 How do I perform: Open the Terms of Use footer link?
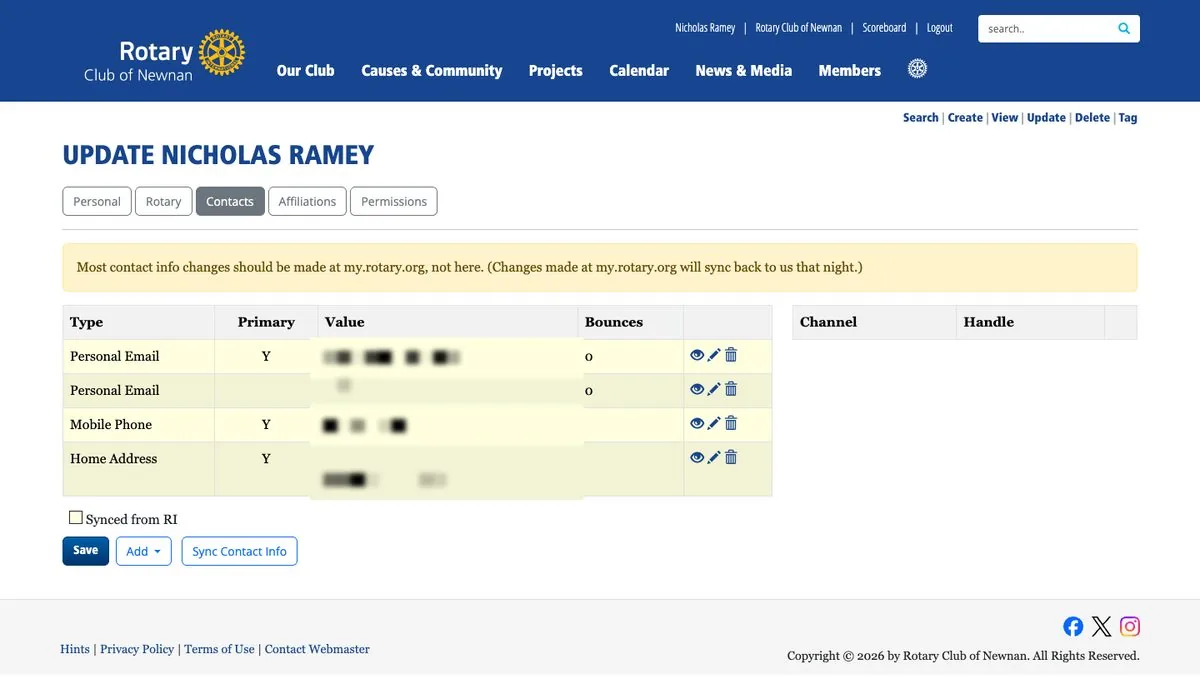(x=219, y=649)
